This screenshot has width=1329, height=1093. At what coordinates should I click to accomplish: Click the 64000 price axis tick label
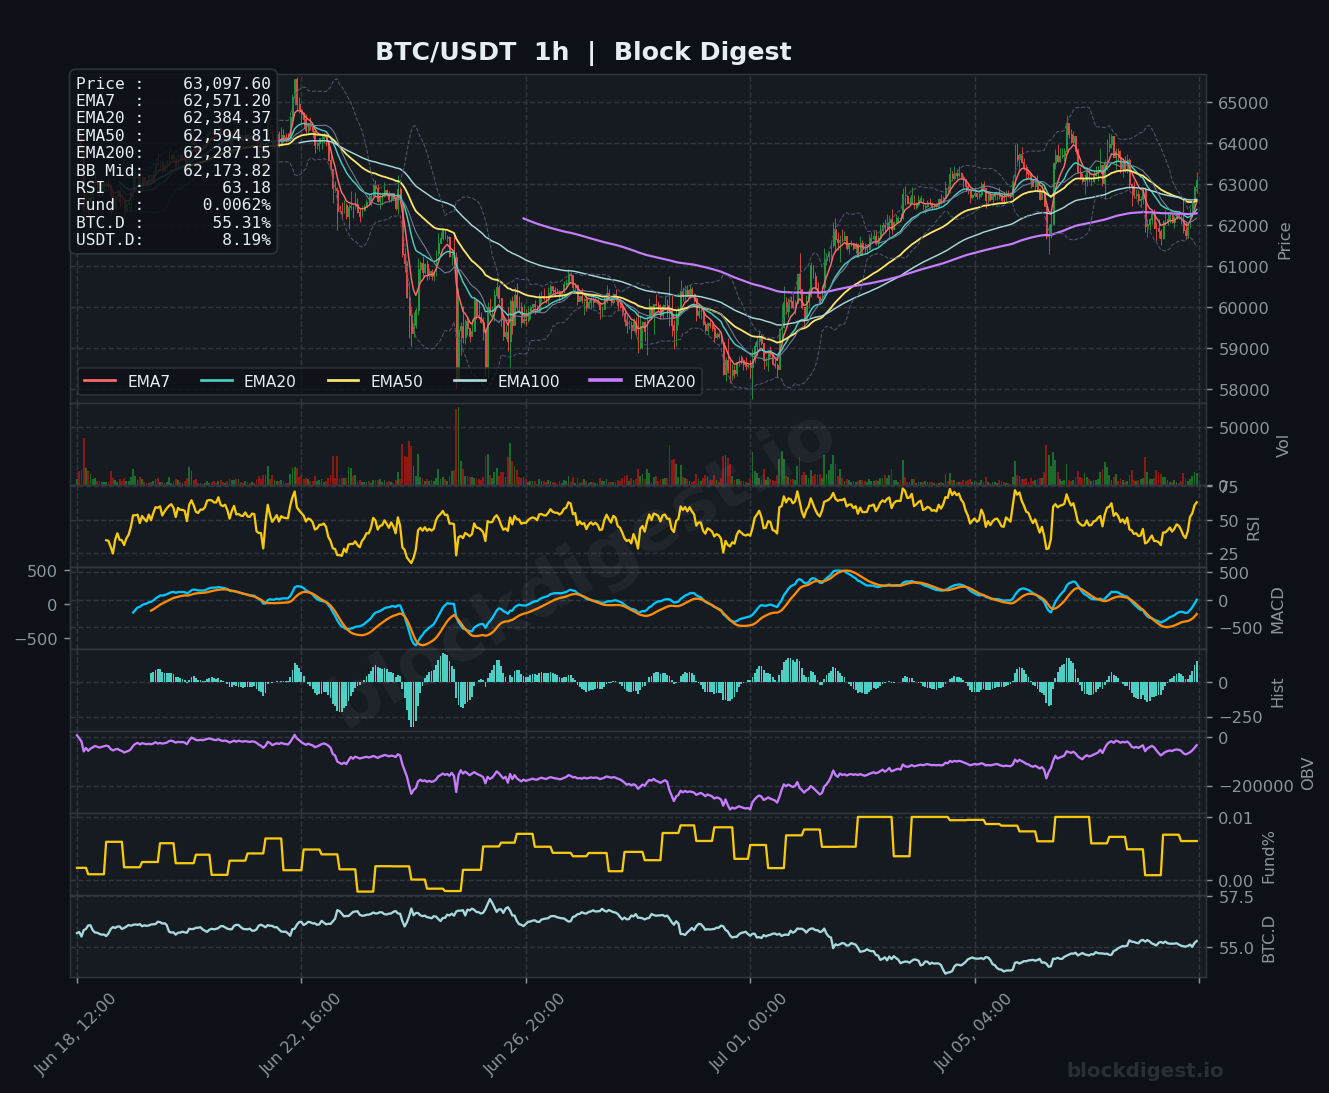1243,144
